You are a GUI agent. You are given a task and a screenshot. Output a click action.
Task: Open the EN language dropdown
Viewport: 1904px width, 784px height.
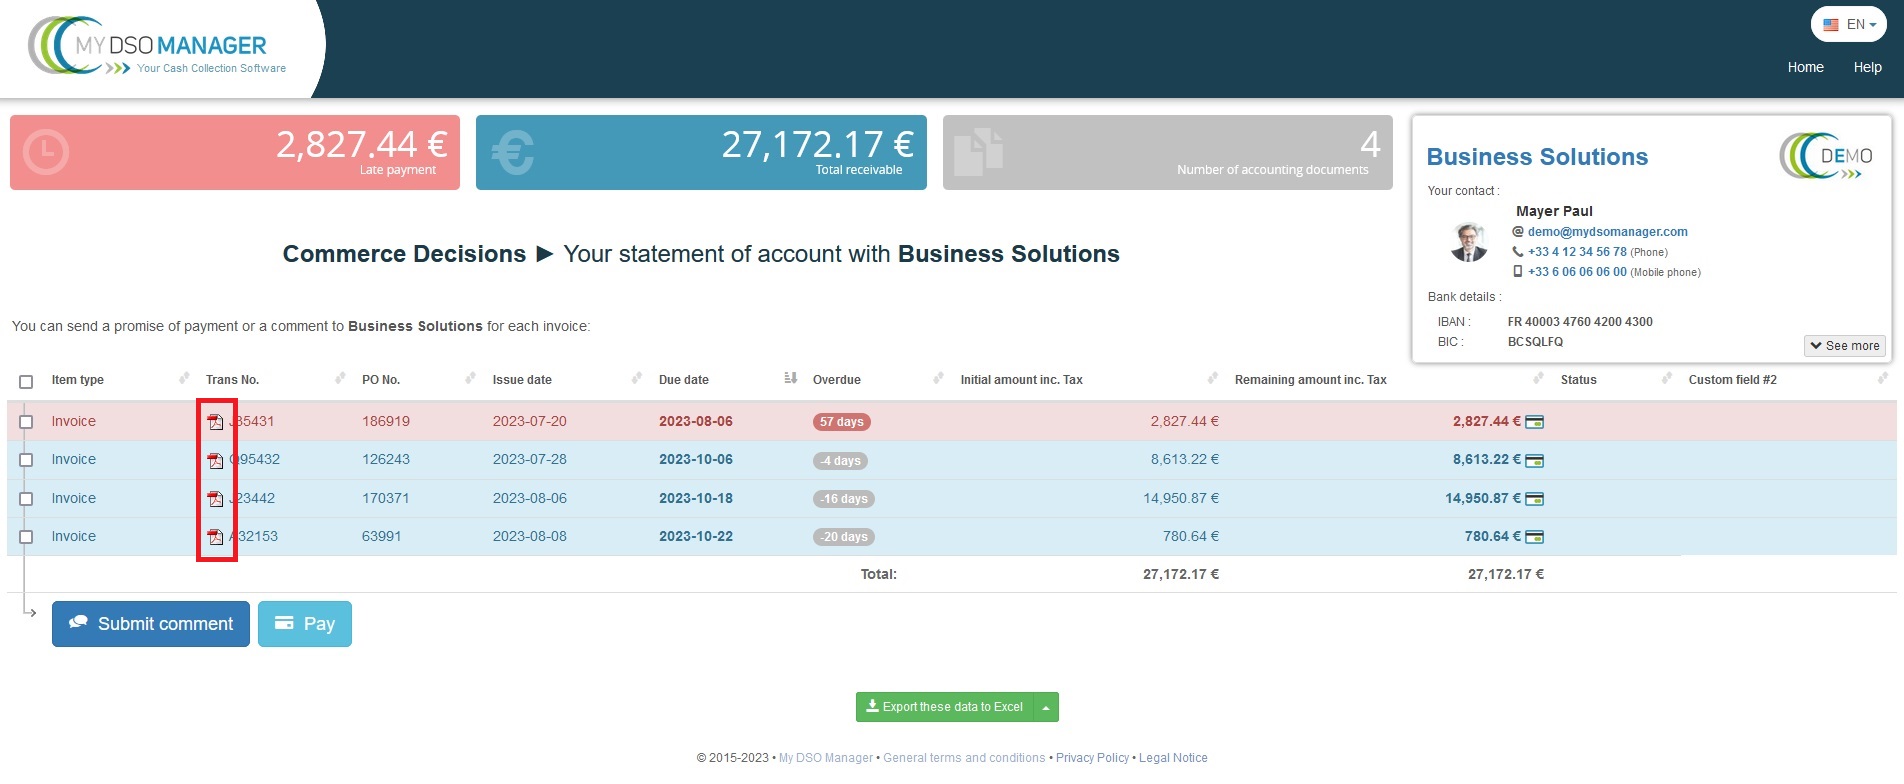(x=1849, y=25)
